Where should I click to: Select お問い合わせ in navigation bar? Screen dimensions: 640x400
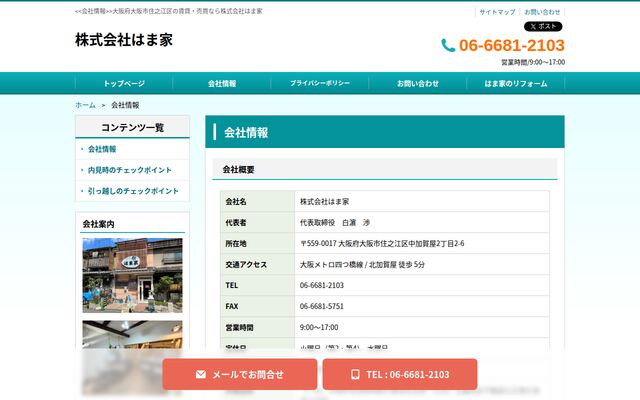pos(418,83)
